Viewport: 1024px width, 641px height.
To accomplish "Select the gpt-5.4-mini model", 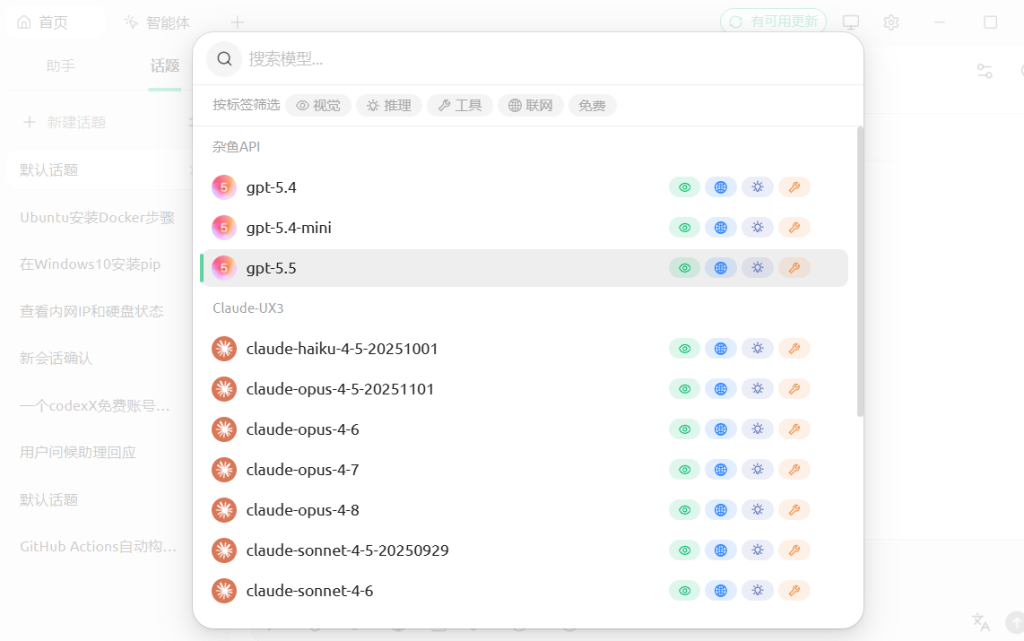I will click(x=524, y=228).
